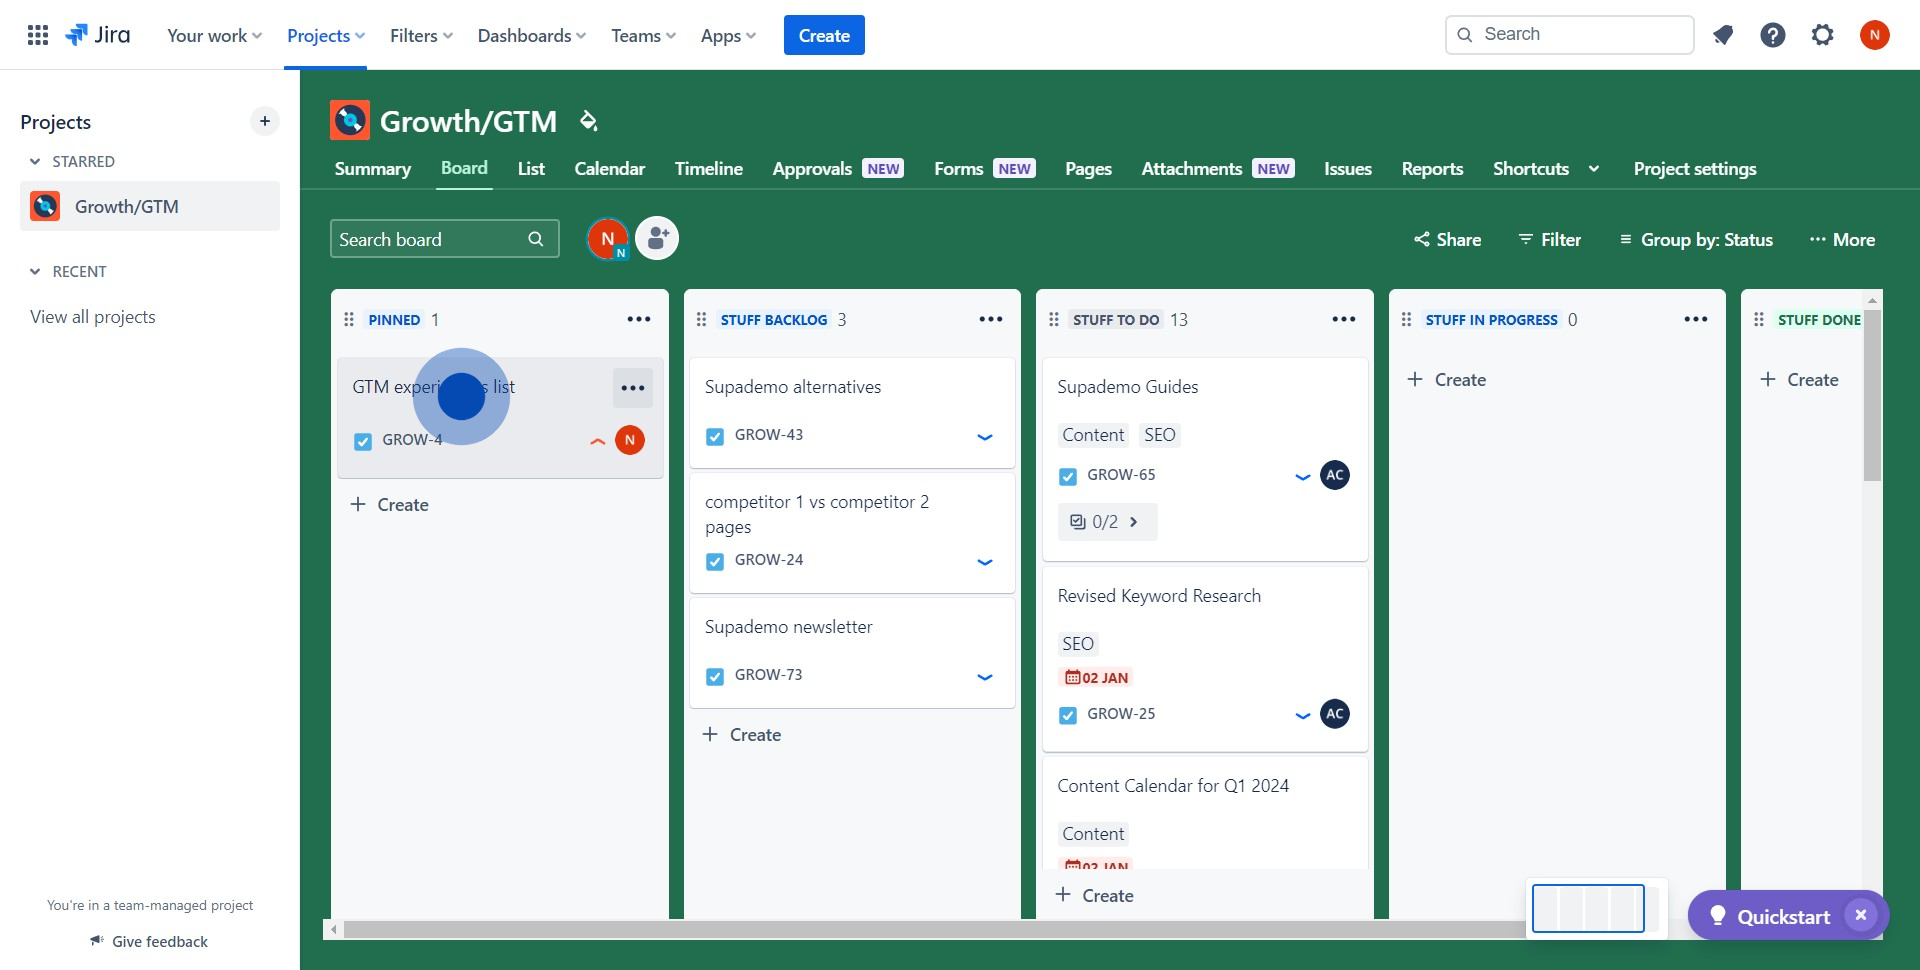Click Give feedback link

149,941
